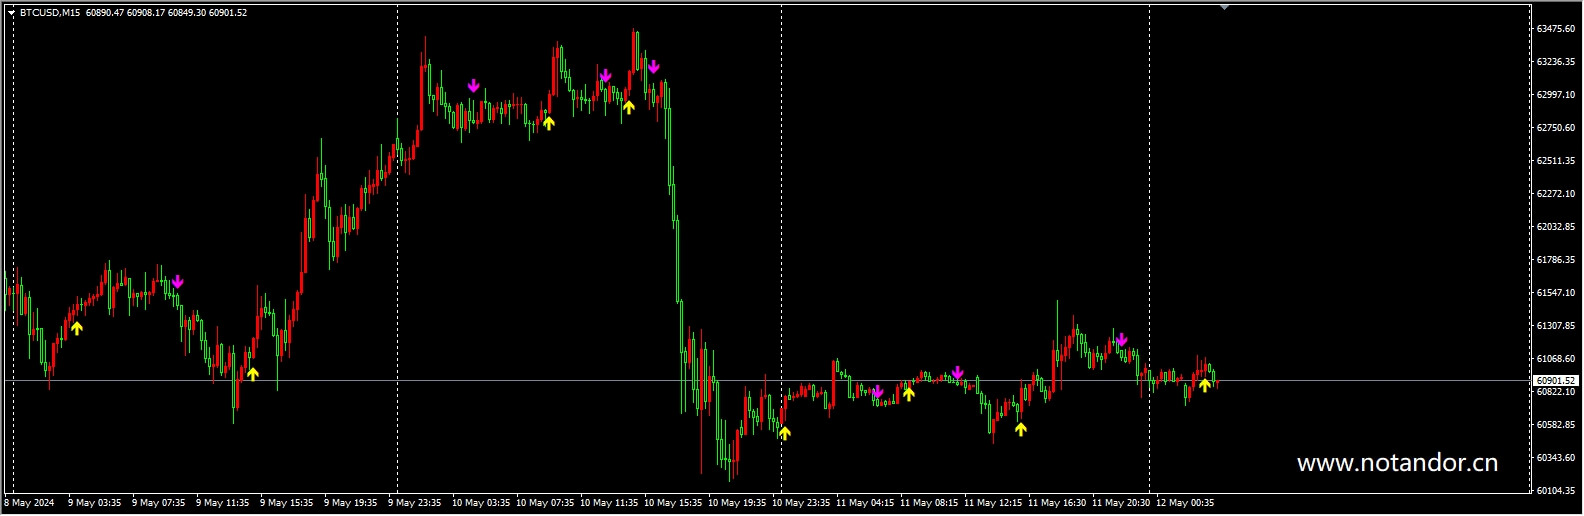The width and height of the screenshot is (1584, 516).
Task: Click the 9 May 23:35 time label
Action: 414,503
